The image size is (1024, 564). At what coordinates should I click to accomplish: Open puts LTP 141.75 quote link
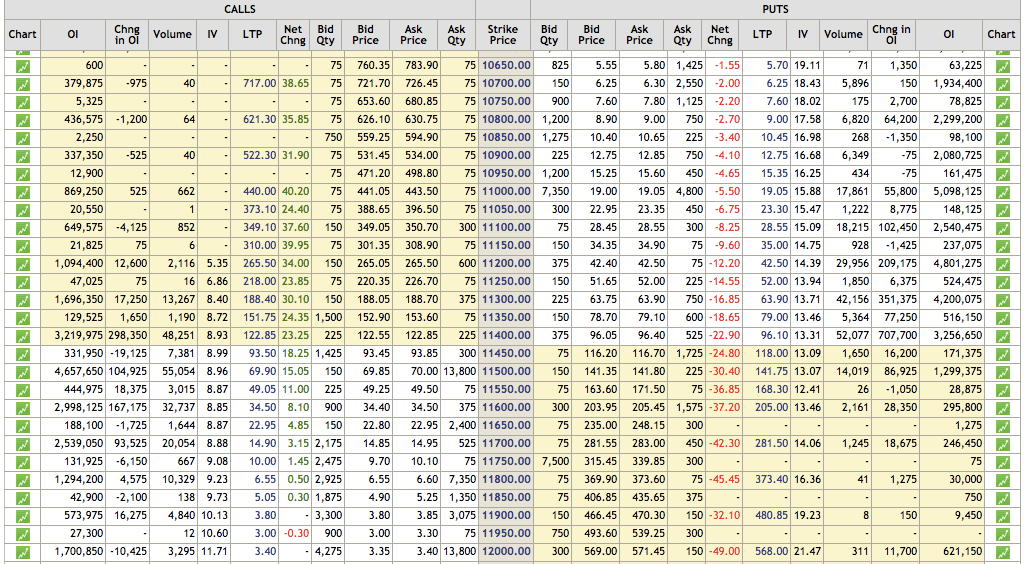(771, 371)
